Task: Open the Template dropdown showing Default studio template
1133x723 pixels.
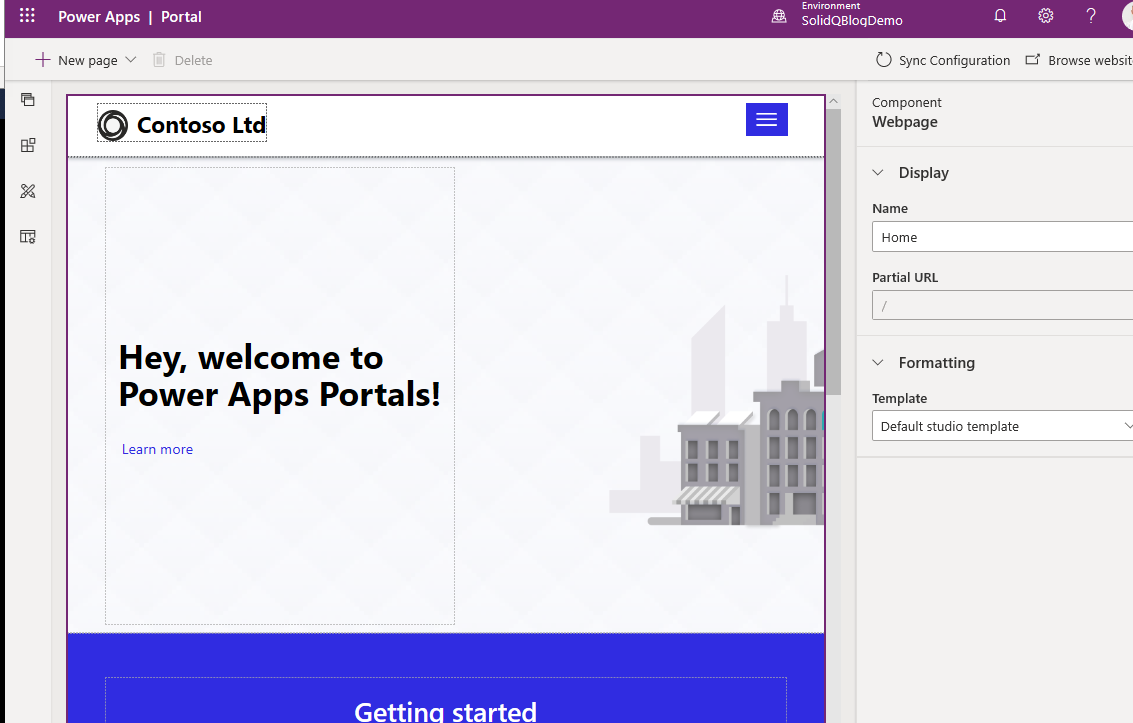Action: click(x=1002, y=426)
